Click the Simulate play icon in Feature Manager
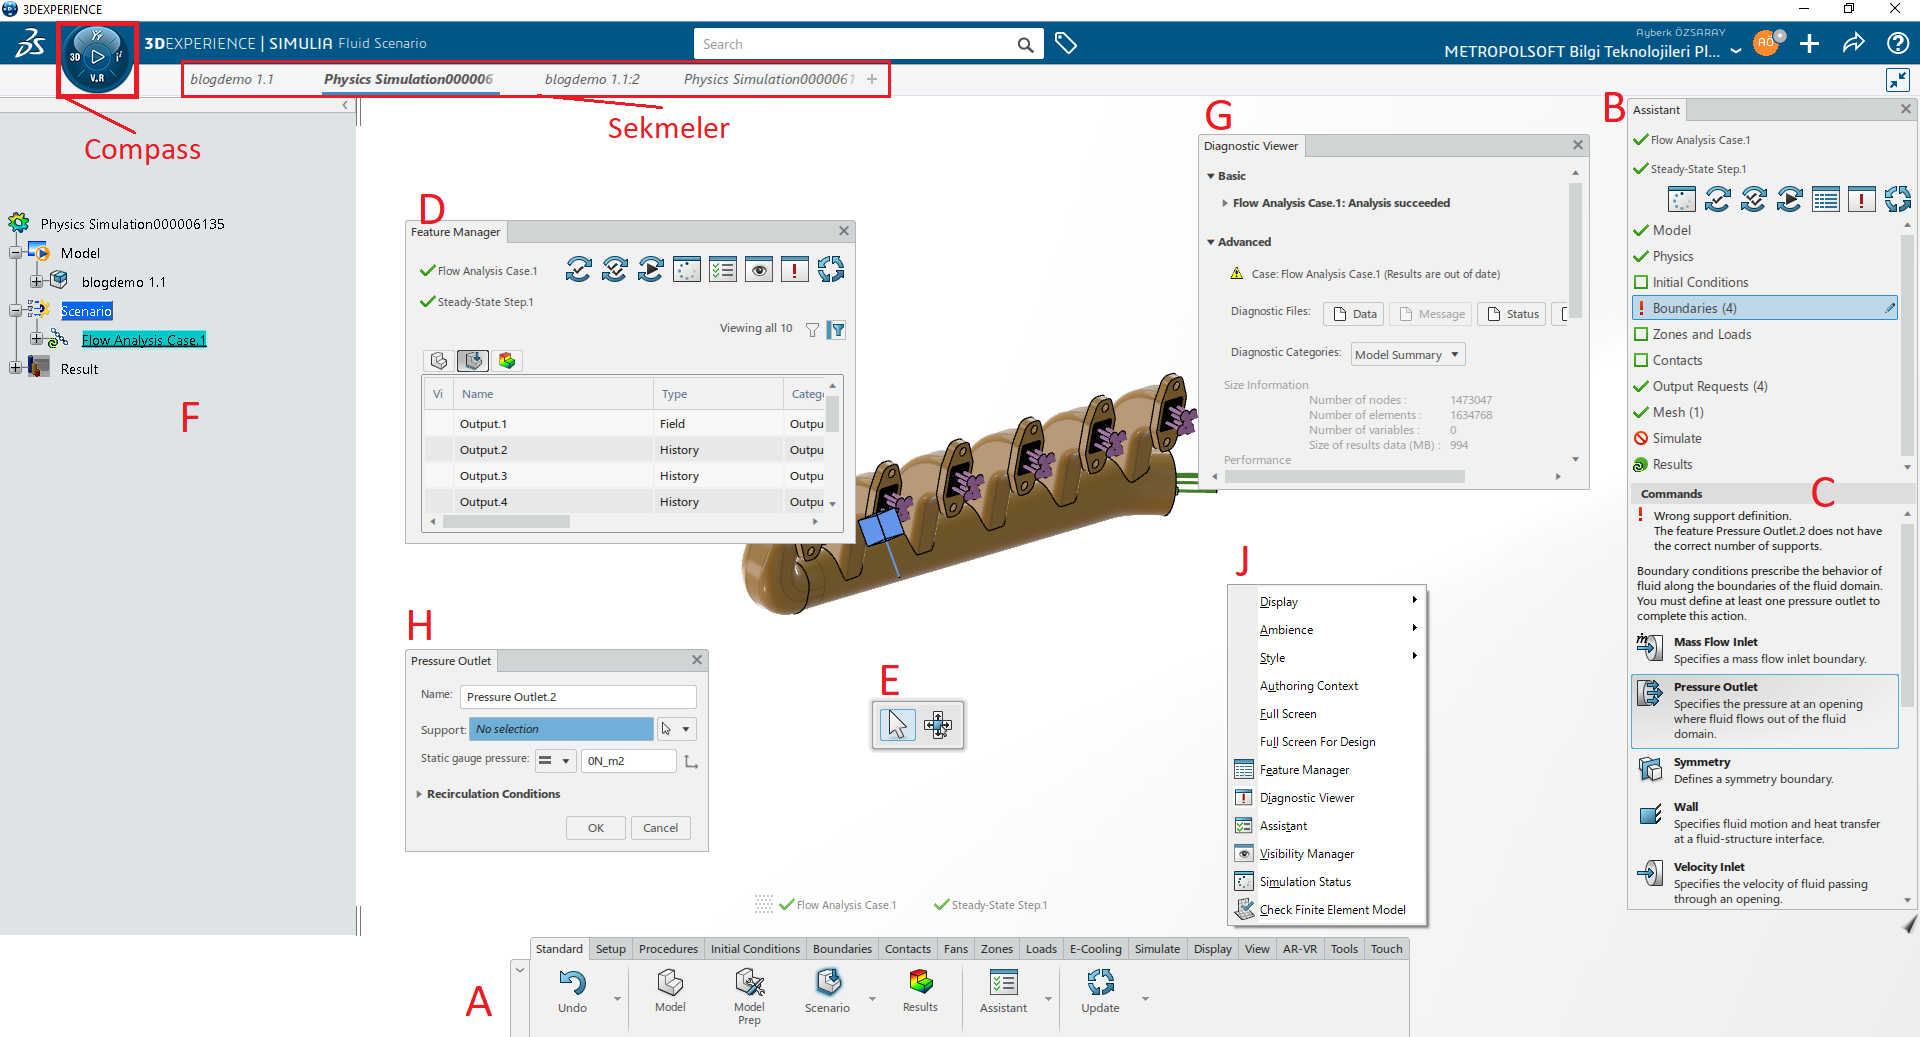Screen dimensions: 1920x1037 pos(651,269)
